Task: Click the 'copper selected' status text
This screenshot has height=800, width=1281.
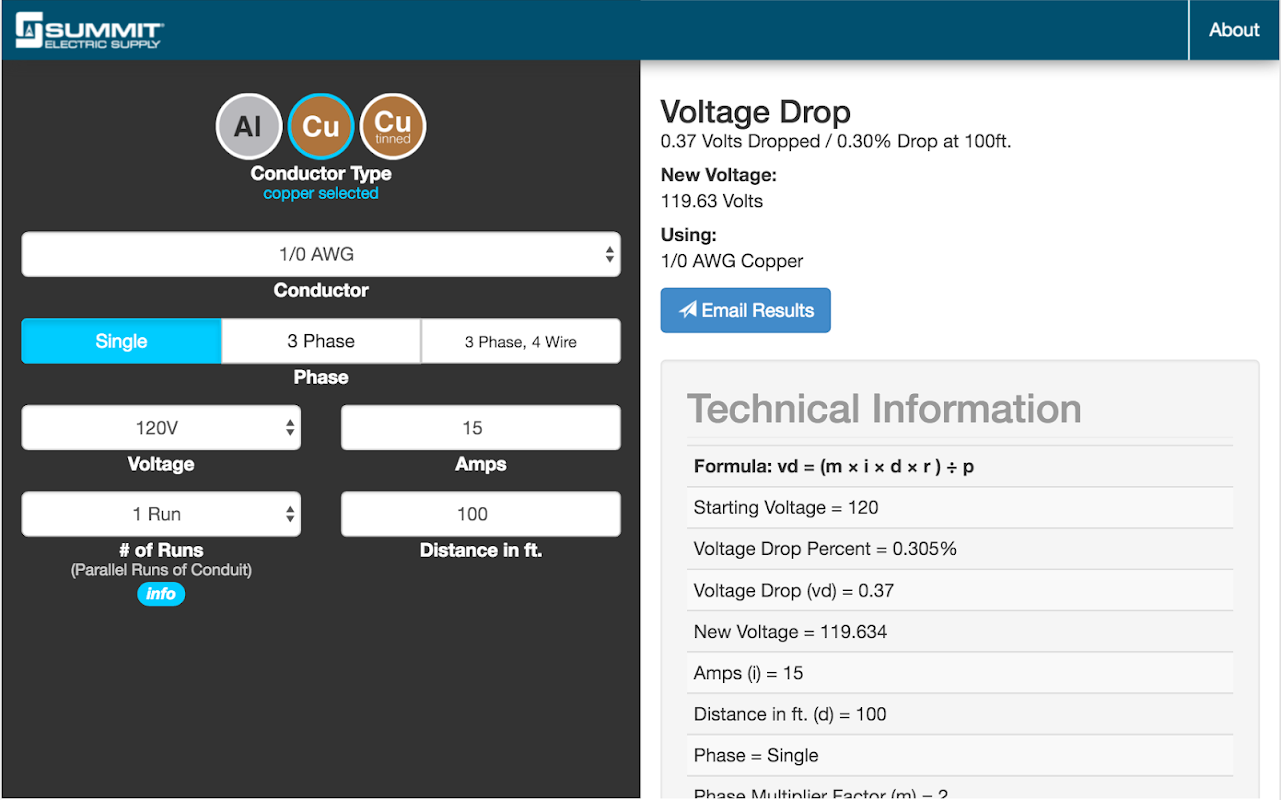Action: [x=321, y=193]
